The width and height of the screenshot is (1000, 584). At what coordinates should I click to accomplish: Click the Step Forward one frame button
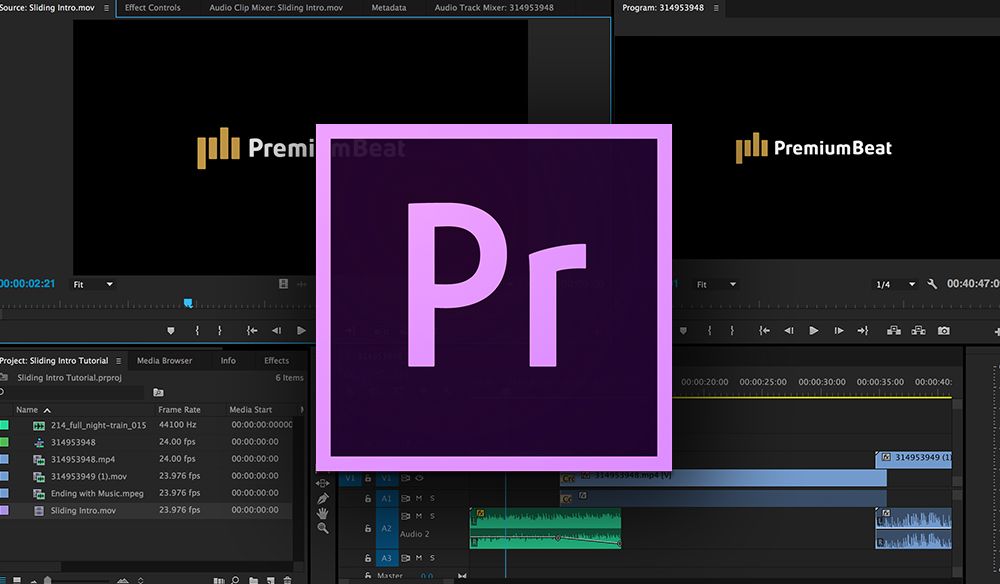[838, 330]
